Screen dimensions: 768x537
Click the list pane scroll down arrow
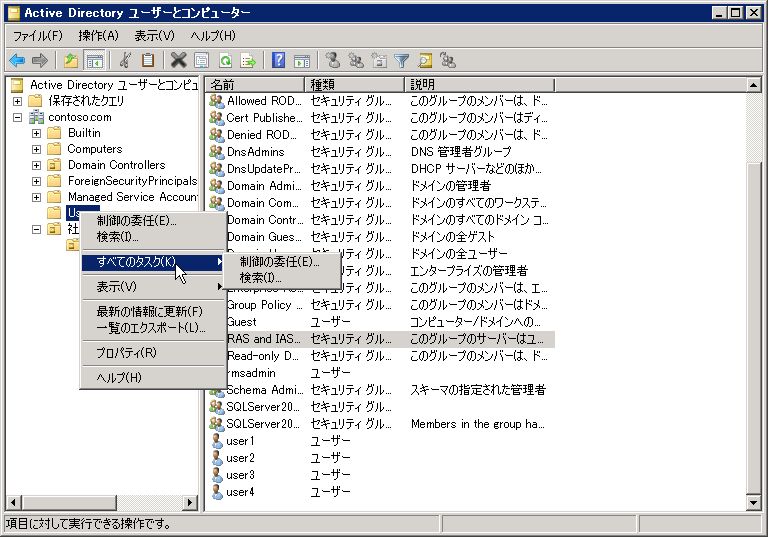tap(753, 502)
